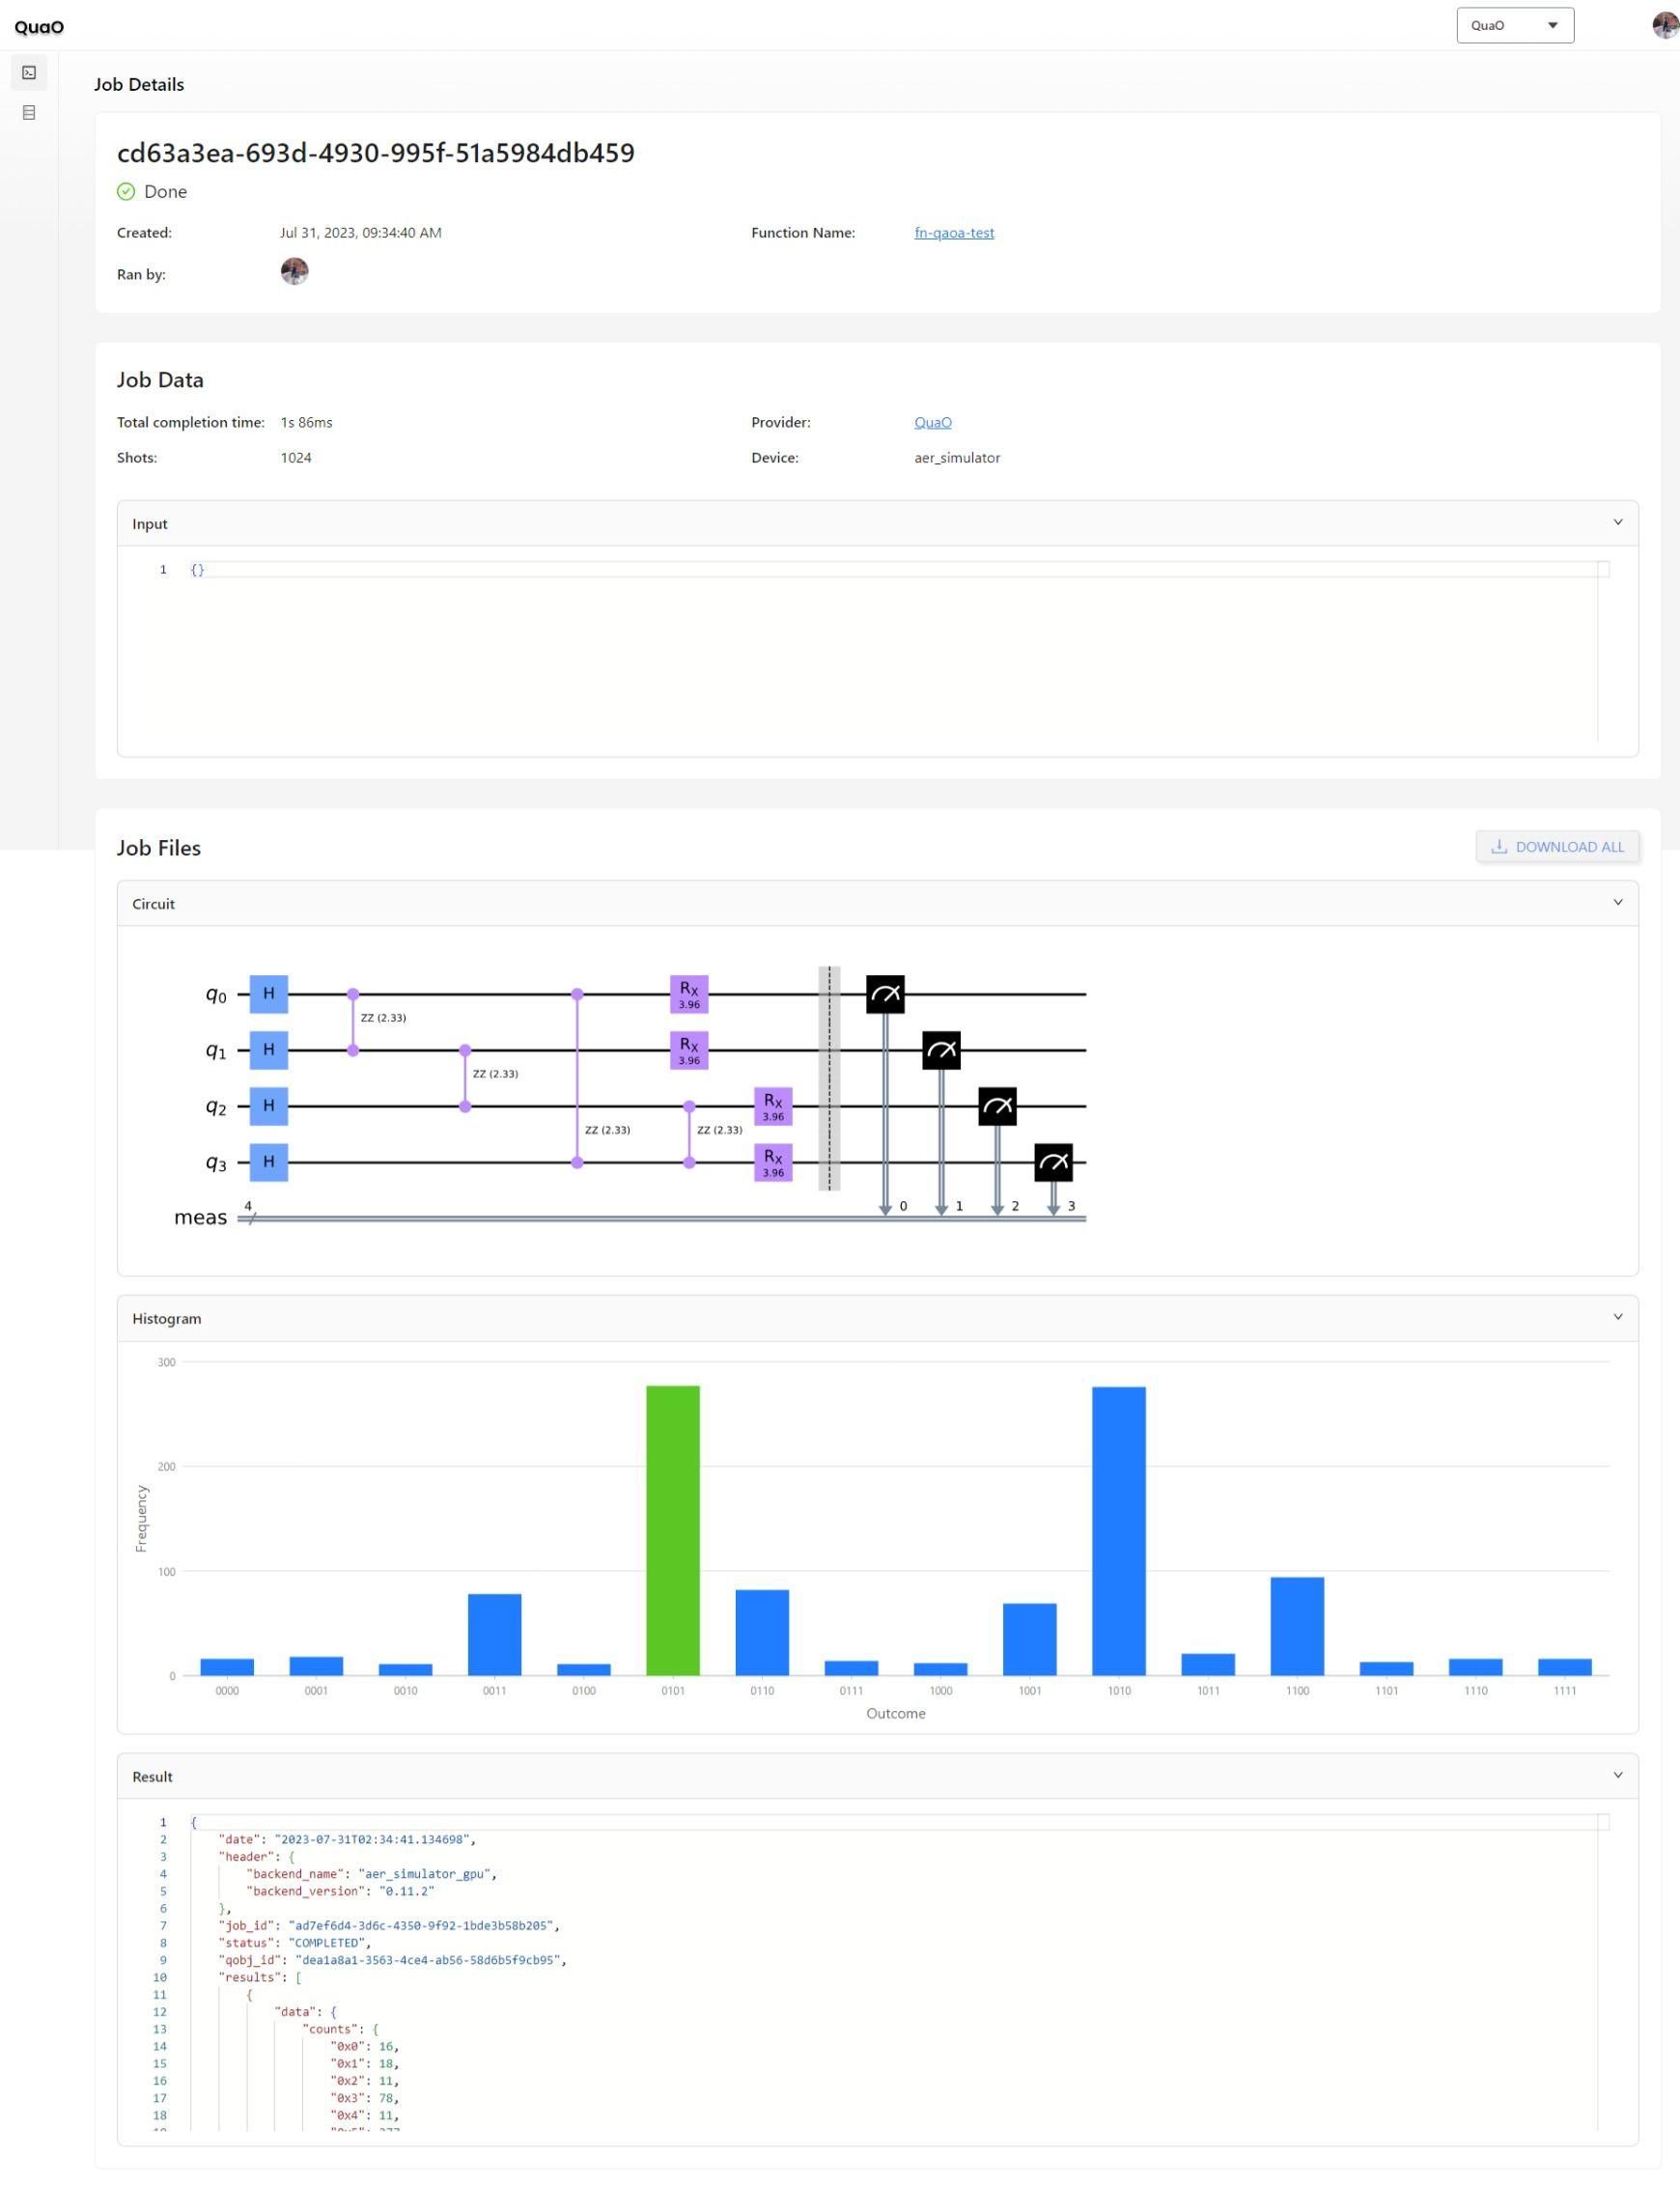The width and height of the screenshot is (1680, 2185).
Task: Click the job ID heading text
Action: (376, 153)
